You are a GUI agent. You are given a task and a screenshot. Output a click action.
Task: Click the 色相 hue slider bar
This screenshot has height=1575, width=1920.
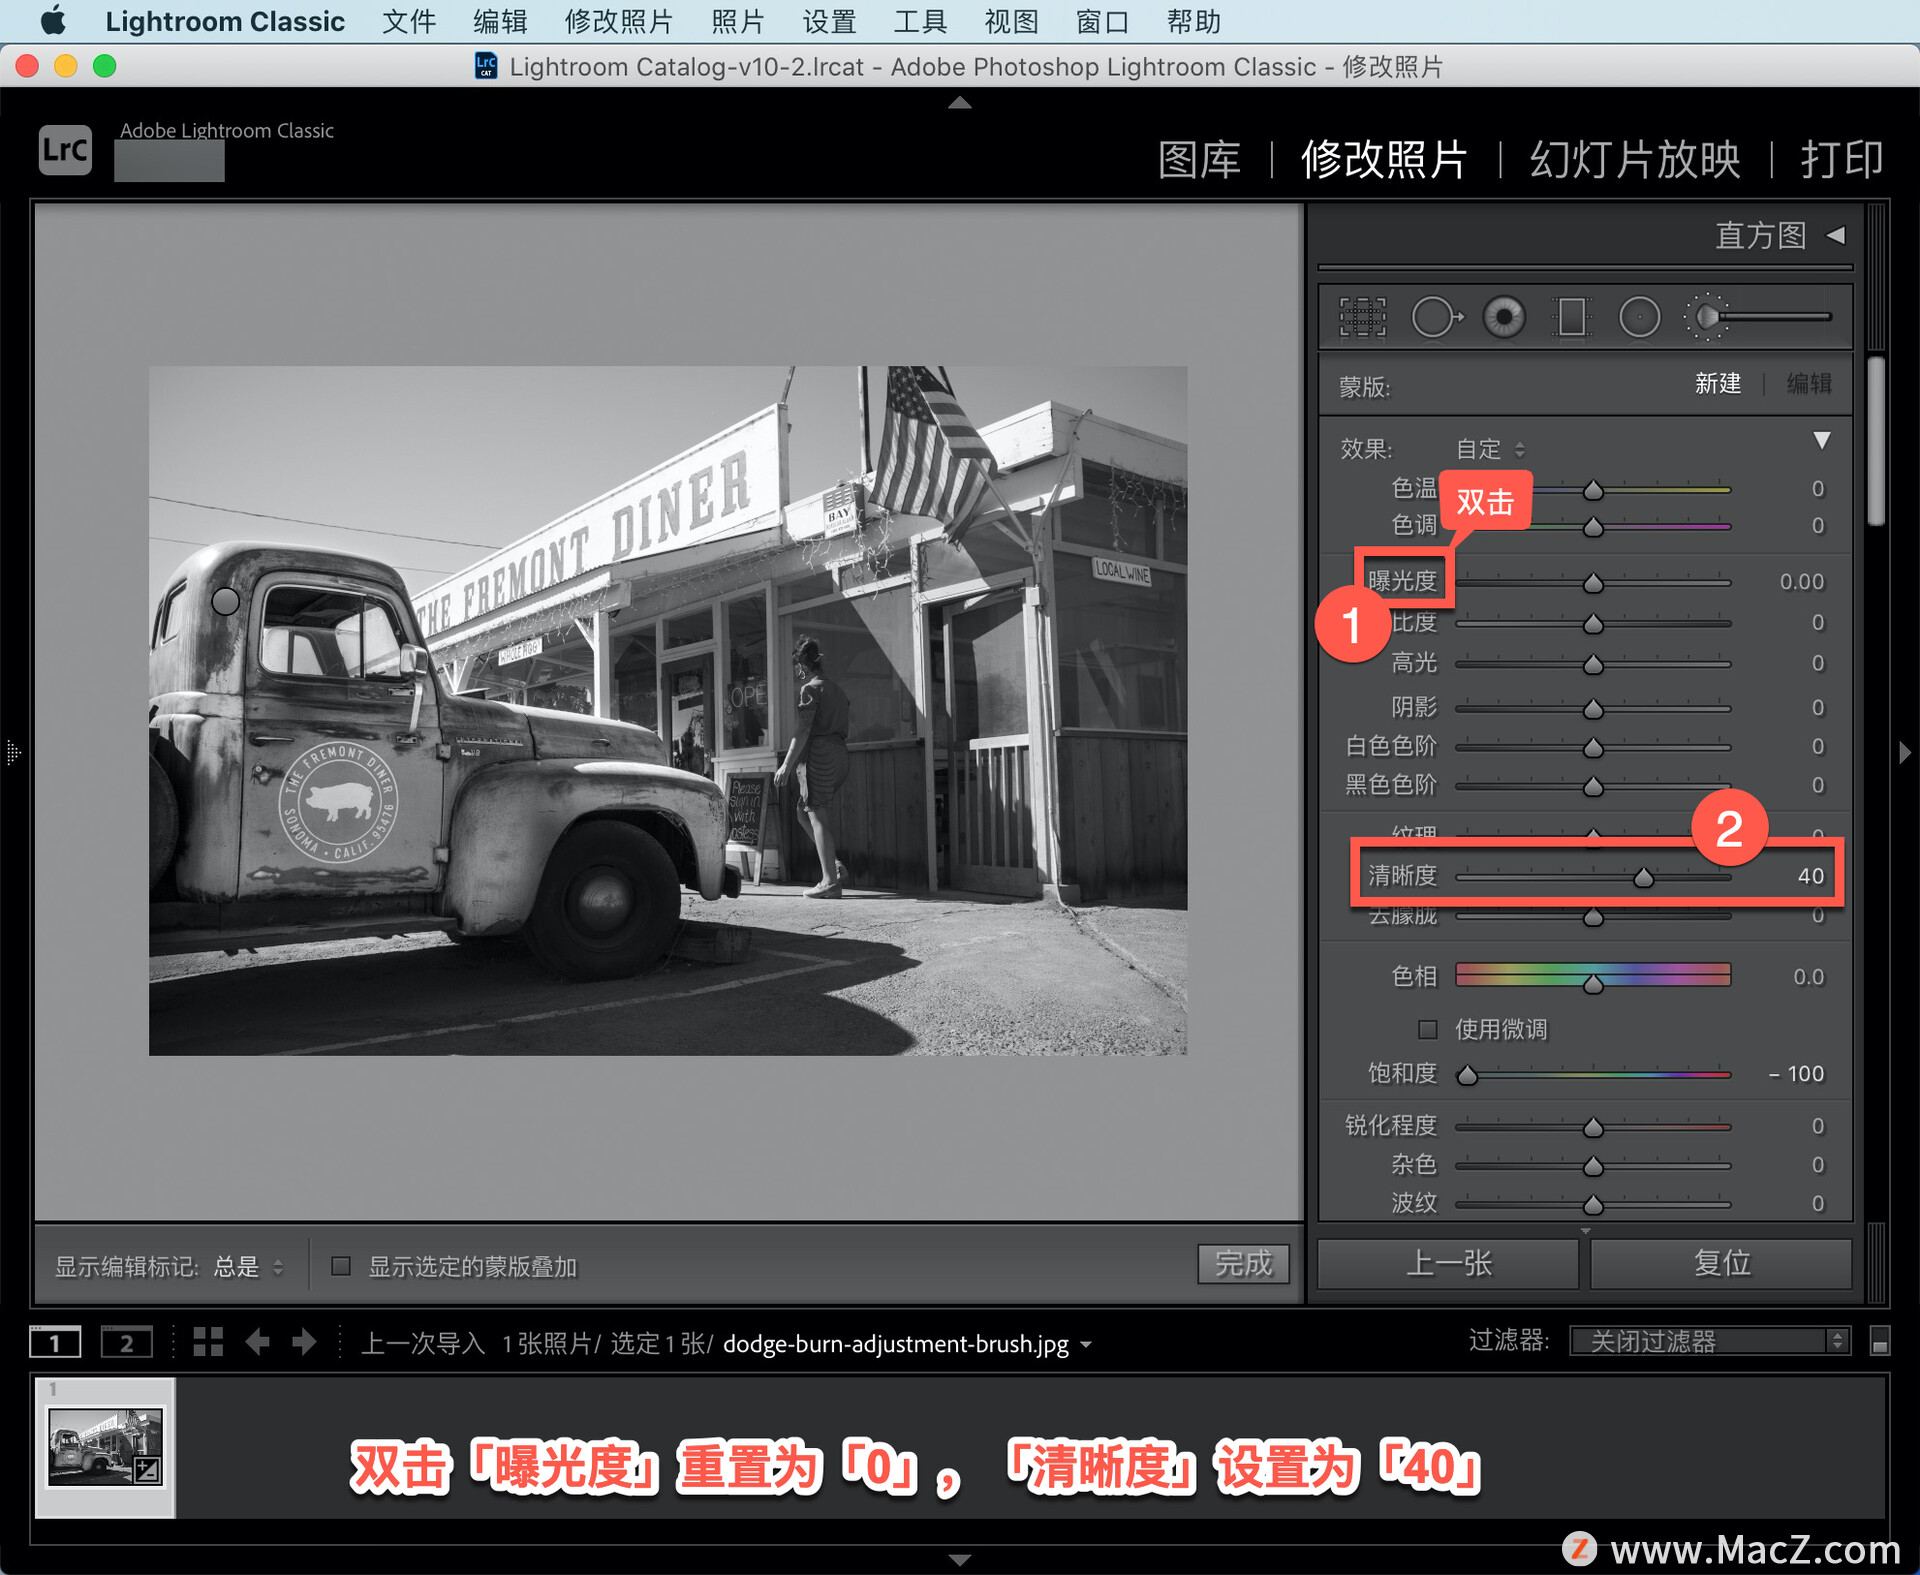pos(1593,975)
